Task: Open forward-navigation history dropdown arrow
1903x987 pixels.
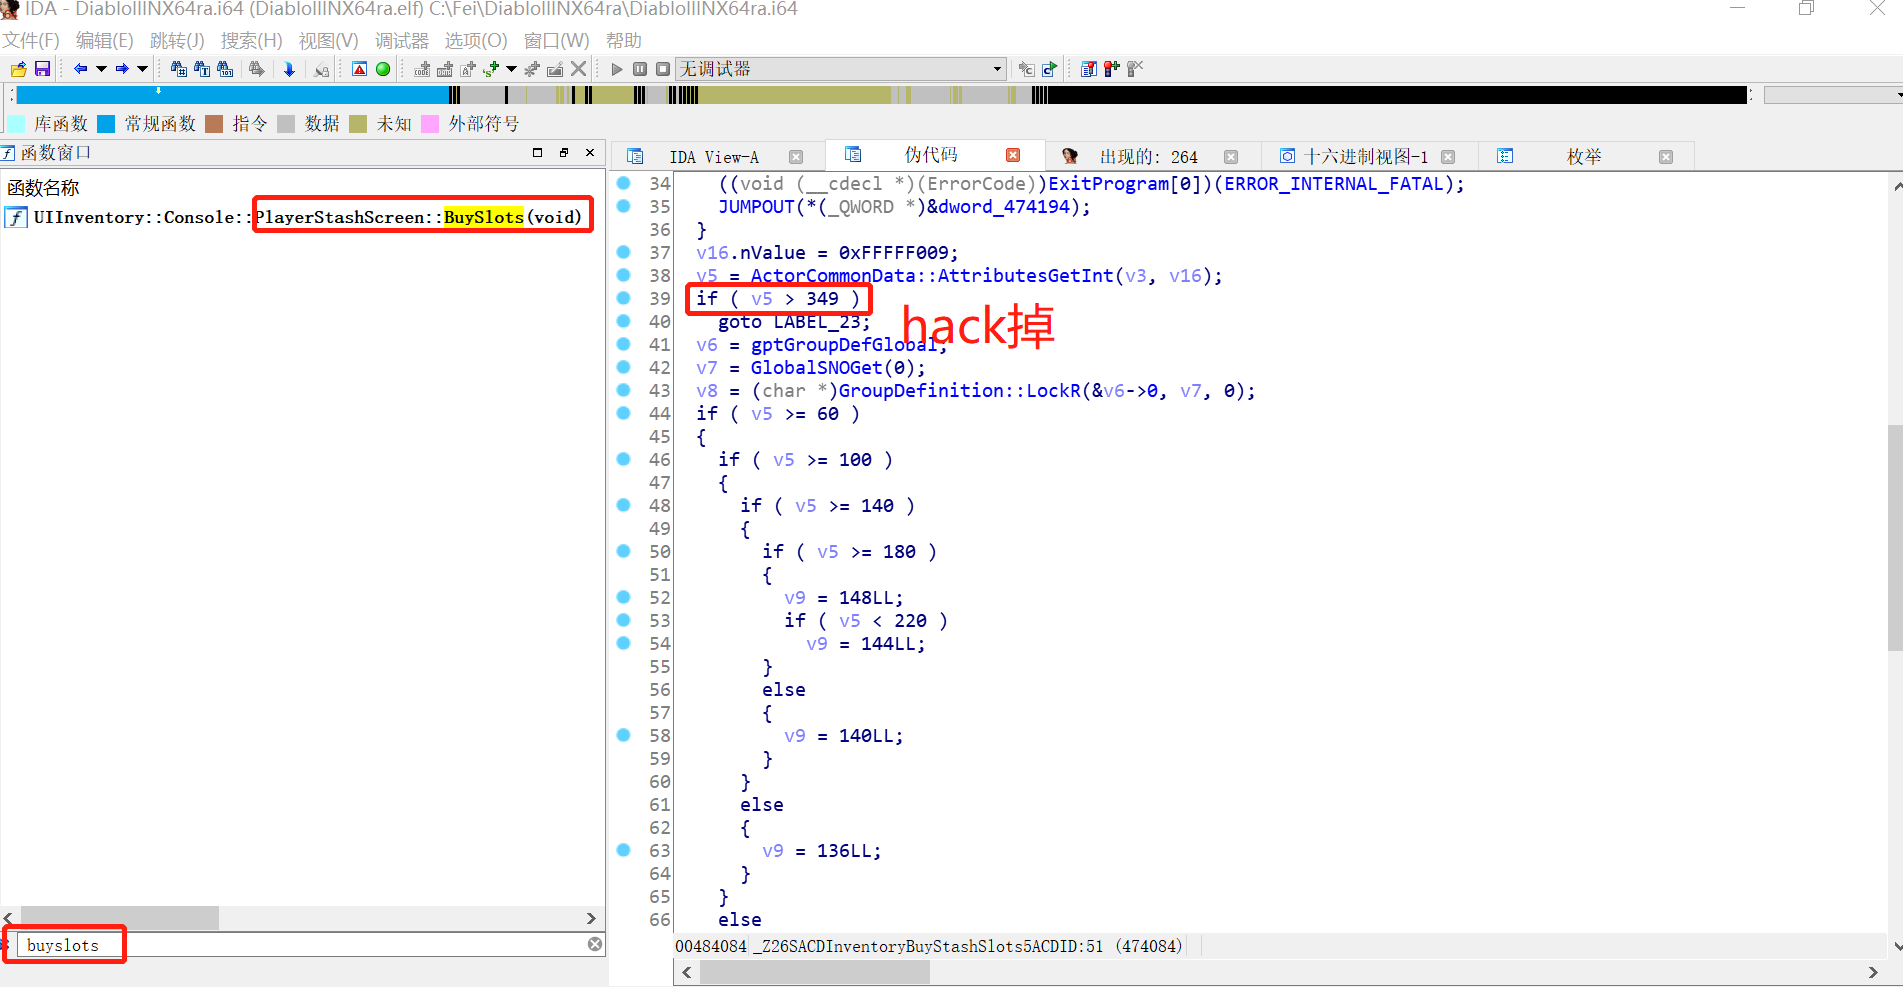Action: [x=142, y=69]
